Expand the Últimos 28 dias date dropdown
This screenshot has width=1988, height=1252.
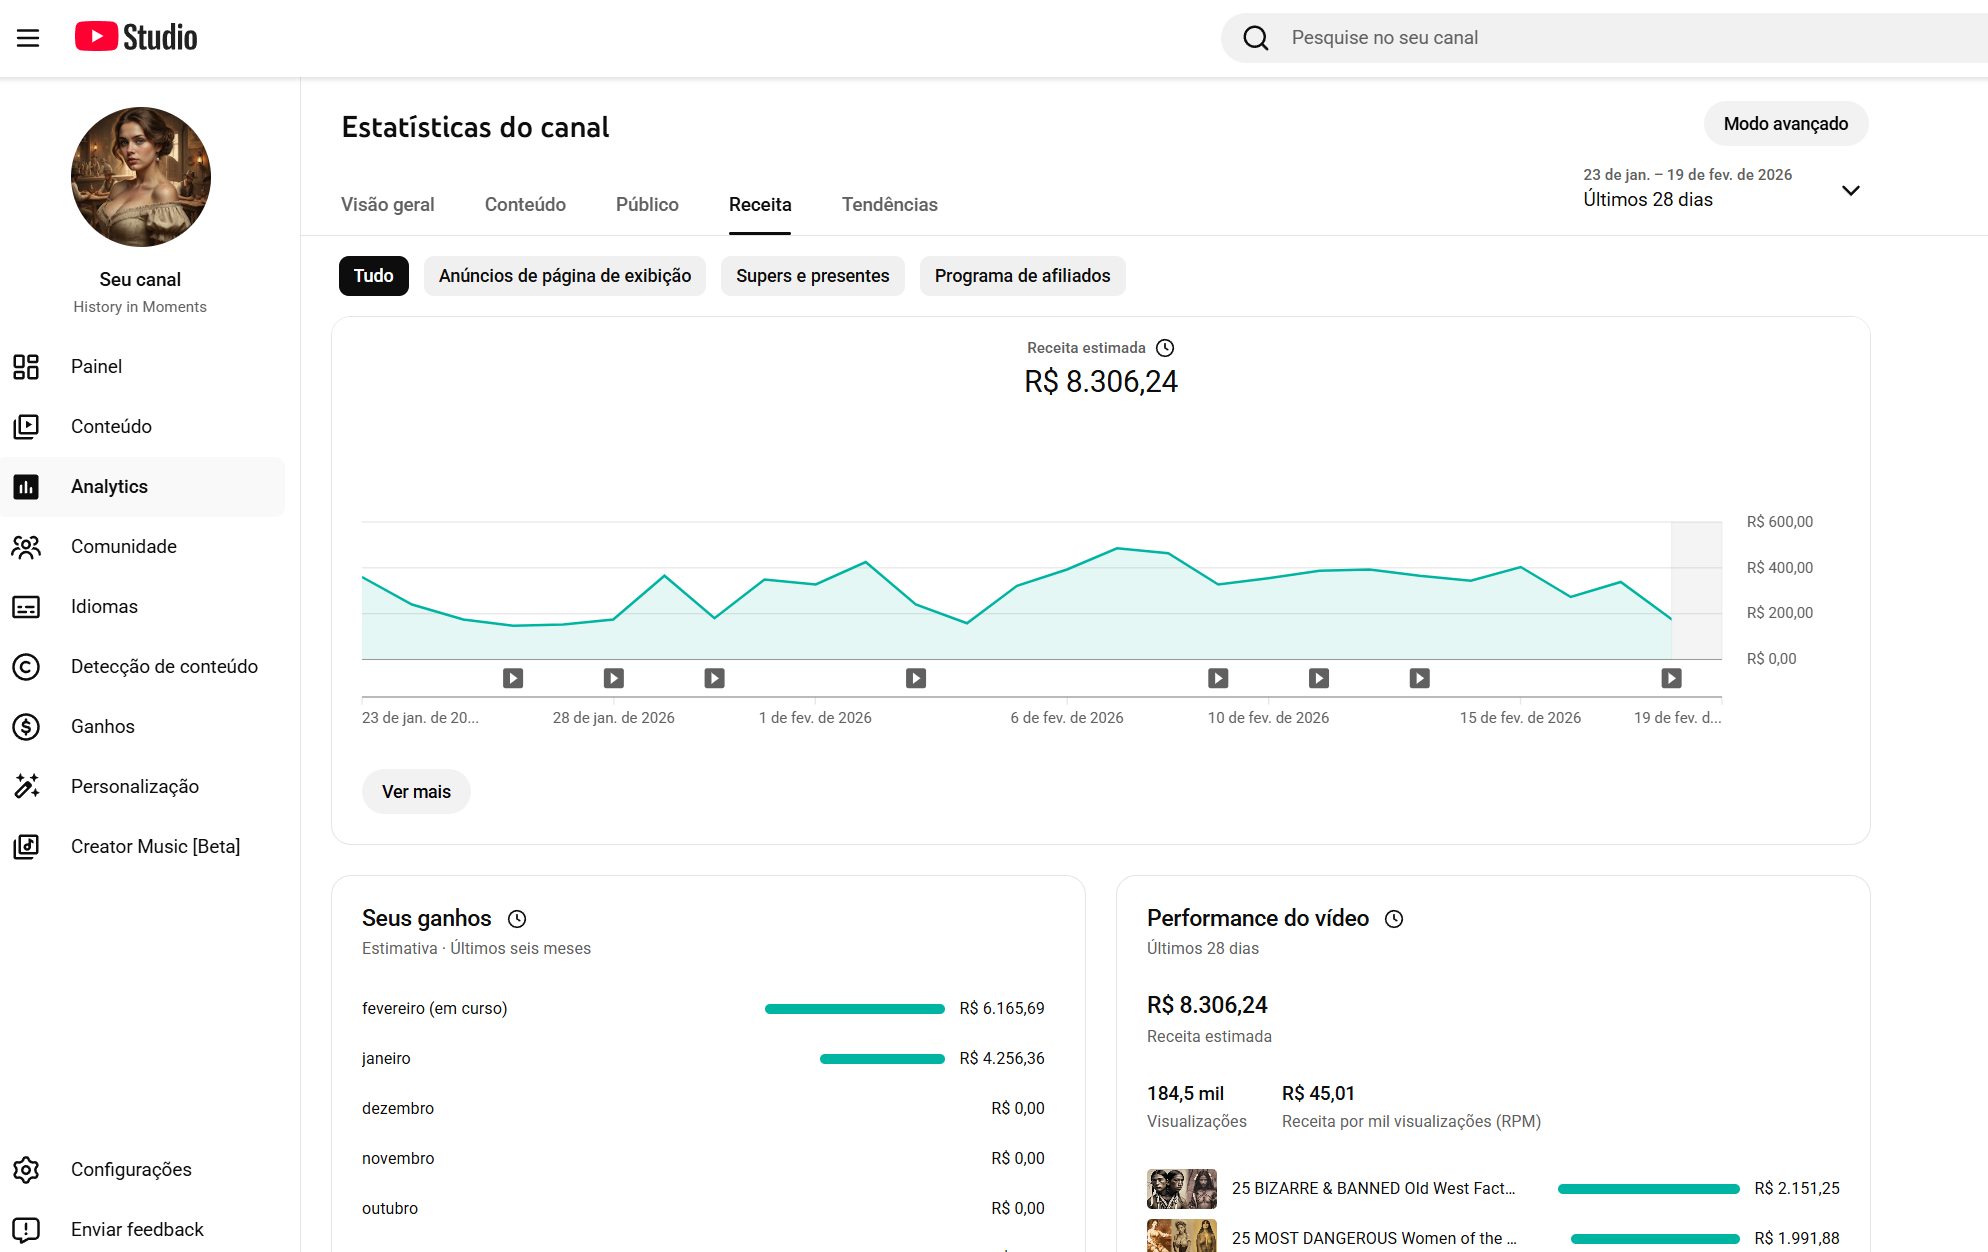tap(1850, 190)
